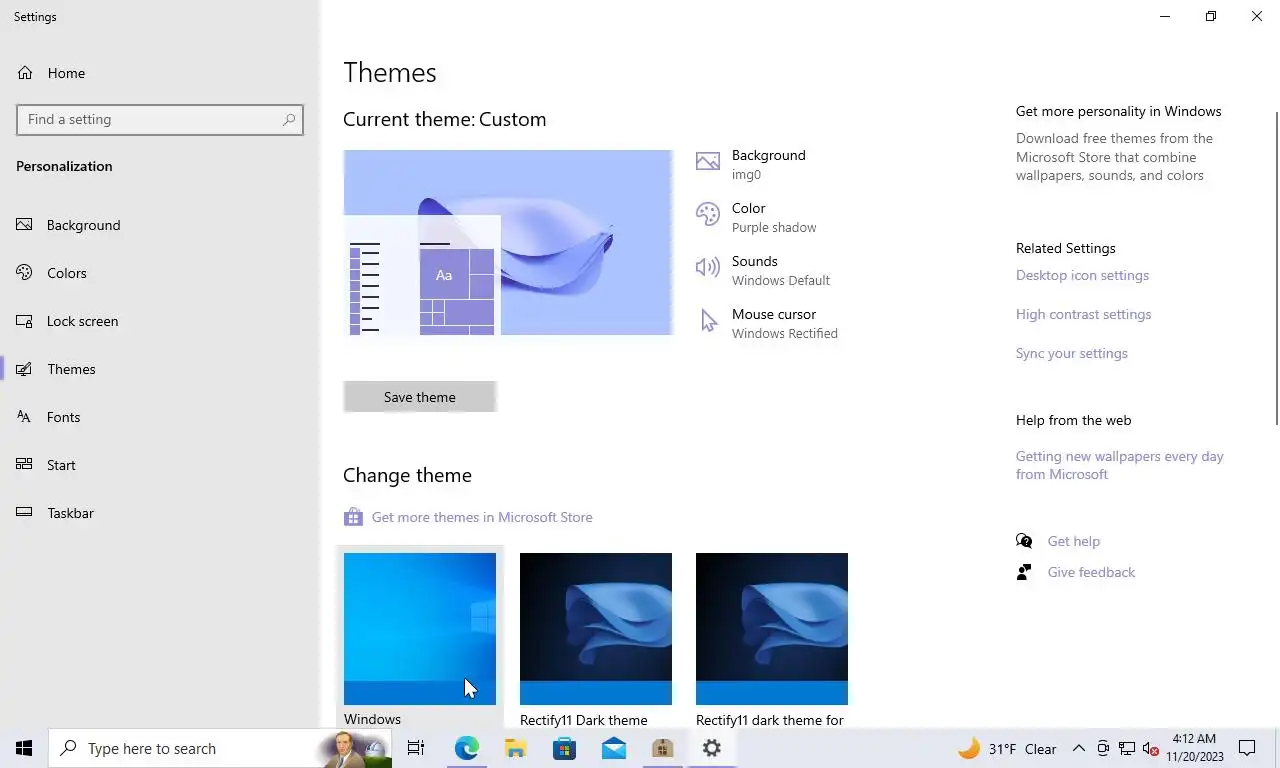Click the Color palette icon
This screenshot has height=768, width=1280.
click(x=707, y=214)
